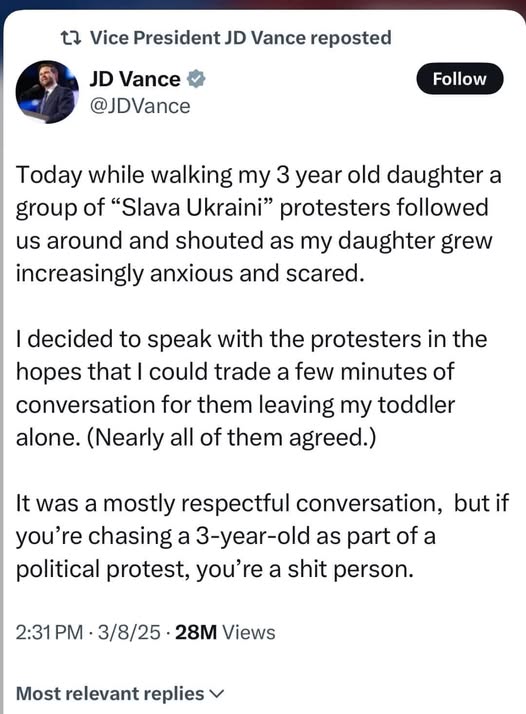This screenshot has height=714, width=526.
Task: Click the dark banner above the tweet card
Action: tap(263, 4)
